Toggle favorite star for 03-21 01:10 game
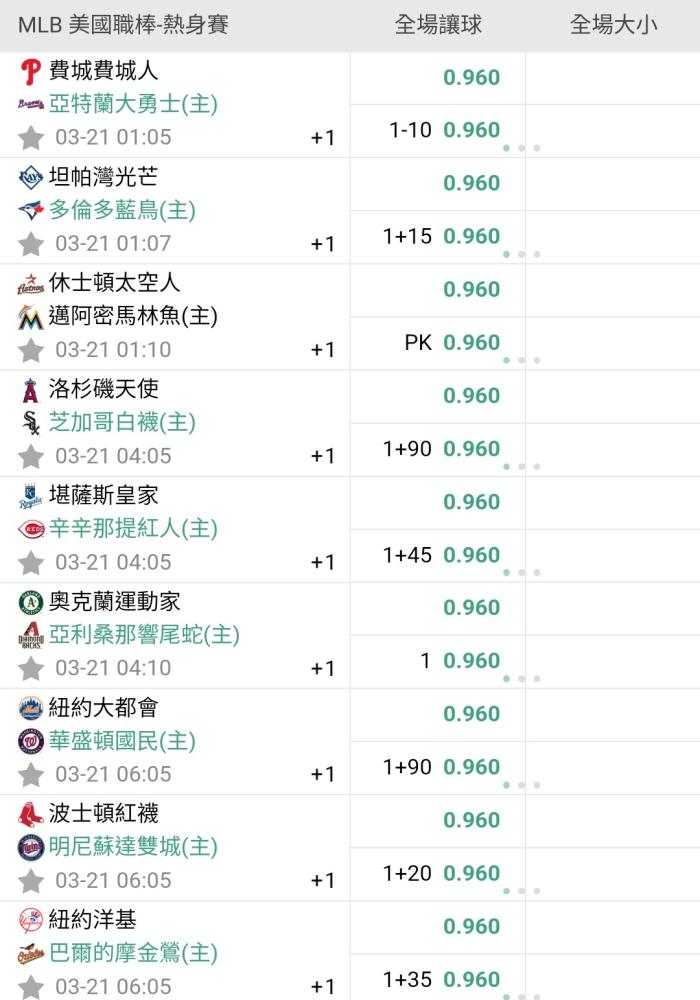Image resolution: width=700 pixels, height=1000 pixels. tap(31, 349)
